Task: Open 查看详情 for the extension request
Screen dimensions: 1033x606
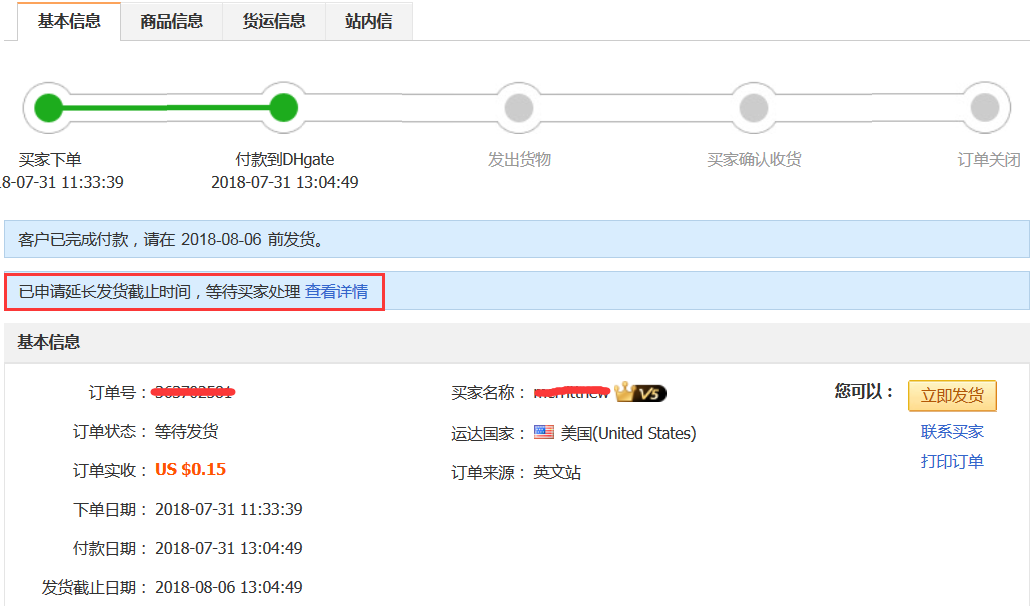Action: [x=336, y=292]
